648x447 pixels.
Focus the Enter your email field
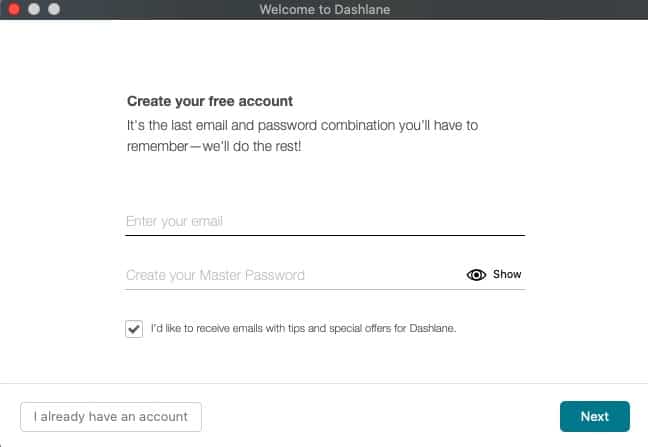325,221
